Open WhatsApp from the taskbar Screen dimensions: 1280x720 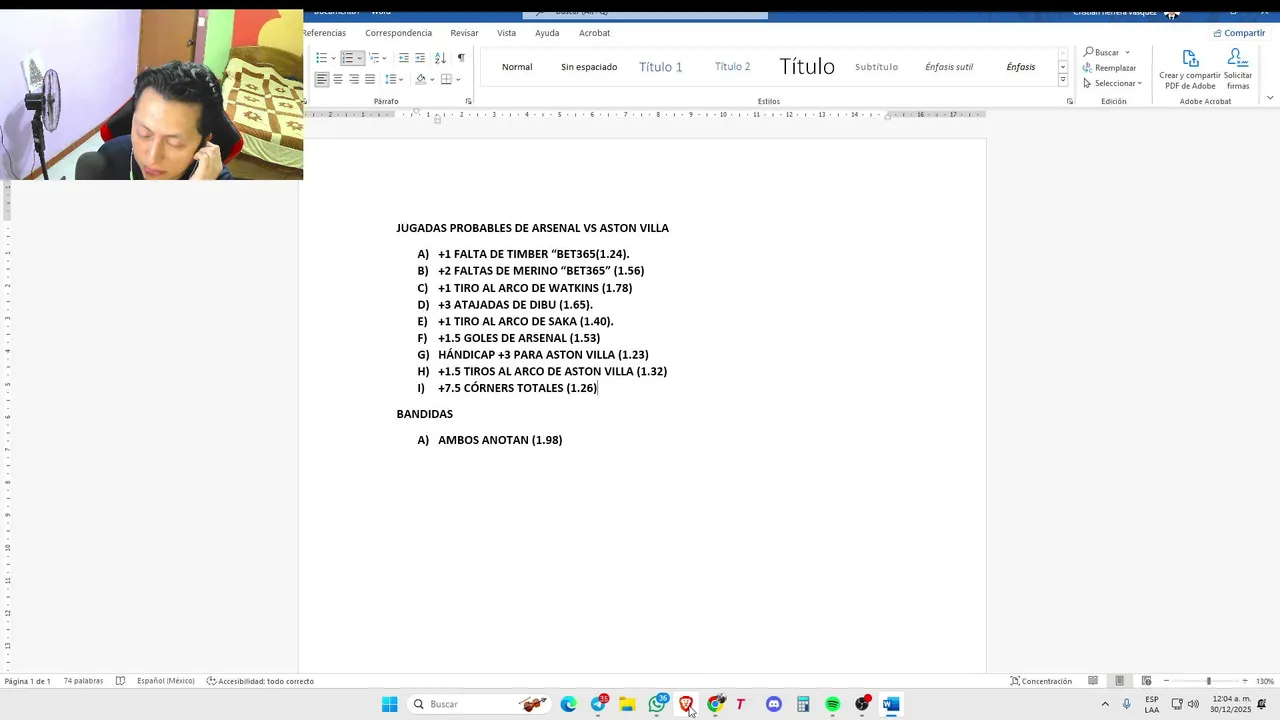[657, 704]
